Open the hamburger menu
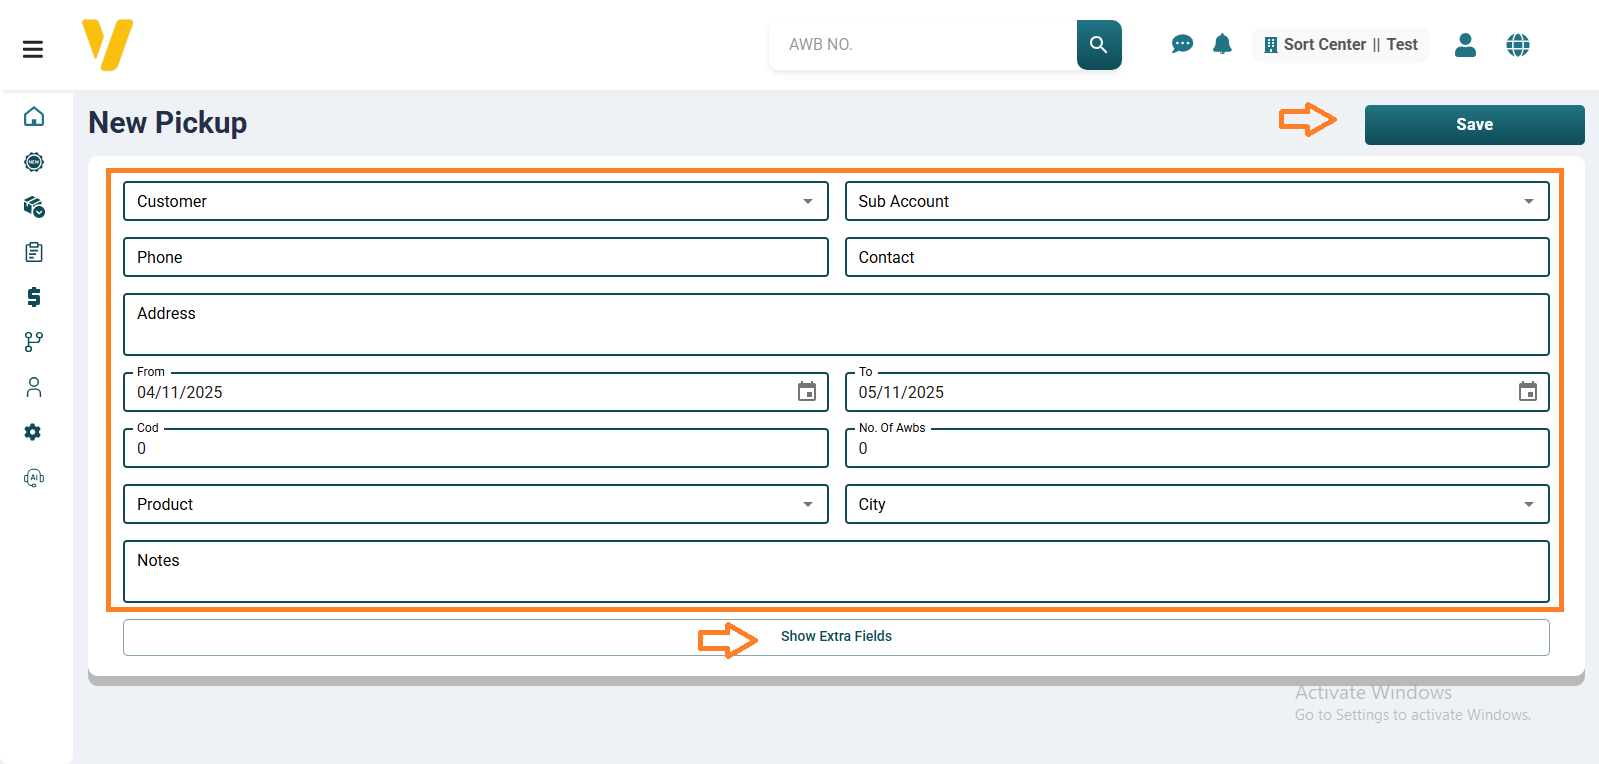 (33, 49)
